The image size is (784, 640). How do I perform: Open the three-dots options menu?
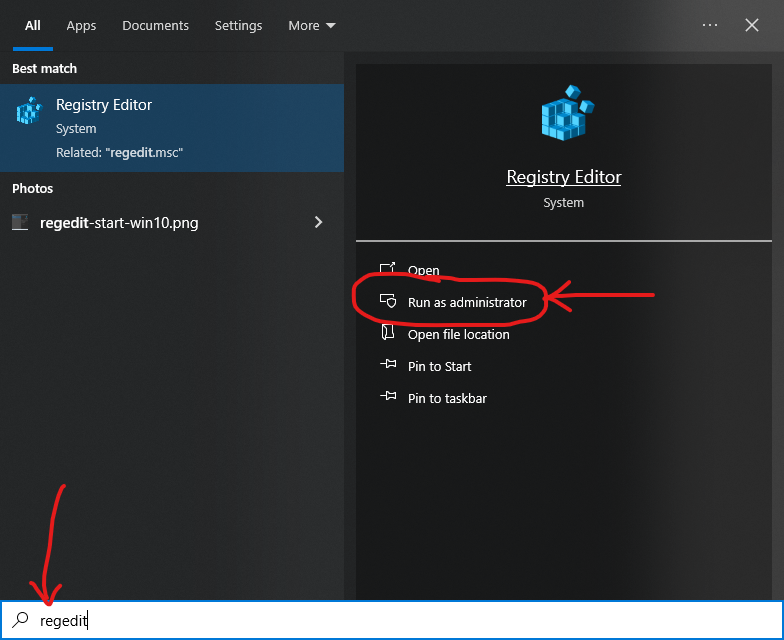(x=710, y=25)
